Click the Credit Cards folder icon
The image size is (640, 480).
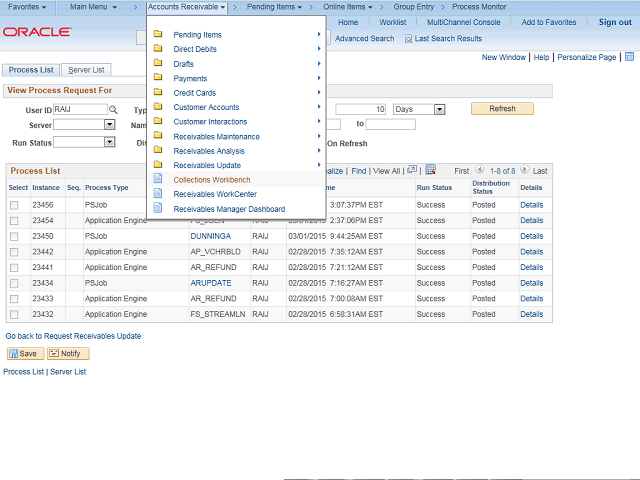tap(157, 93)
